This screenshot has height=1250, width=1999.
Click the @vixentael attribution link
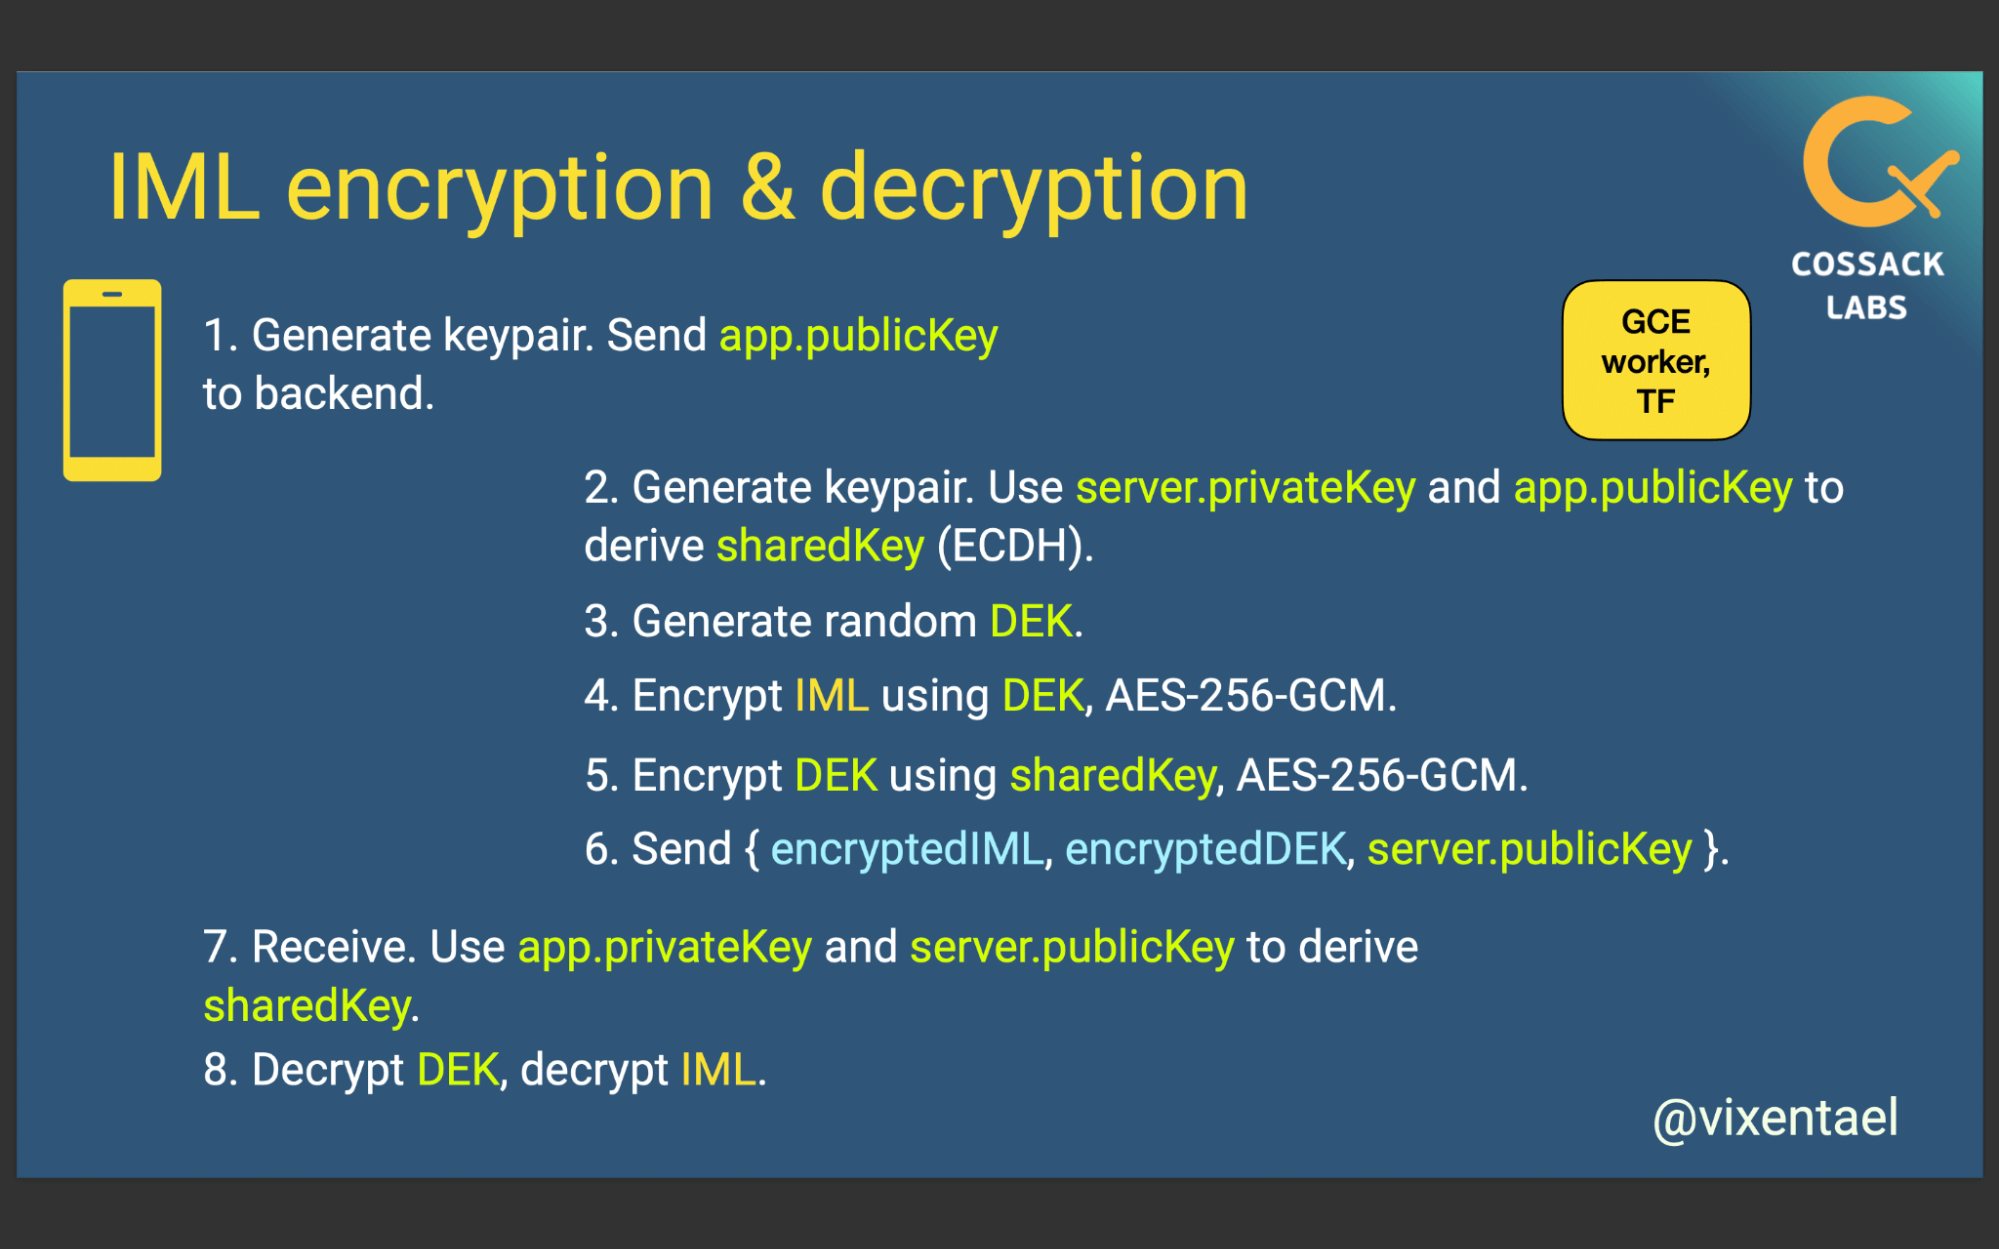coord(1774,1123)
